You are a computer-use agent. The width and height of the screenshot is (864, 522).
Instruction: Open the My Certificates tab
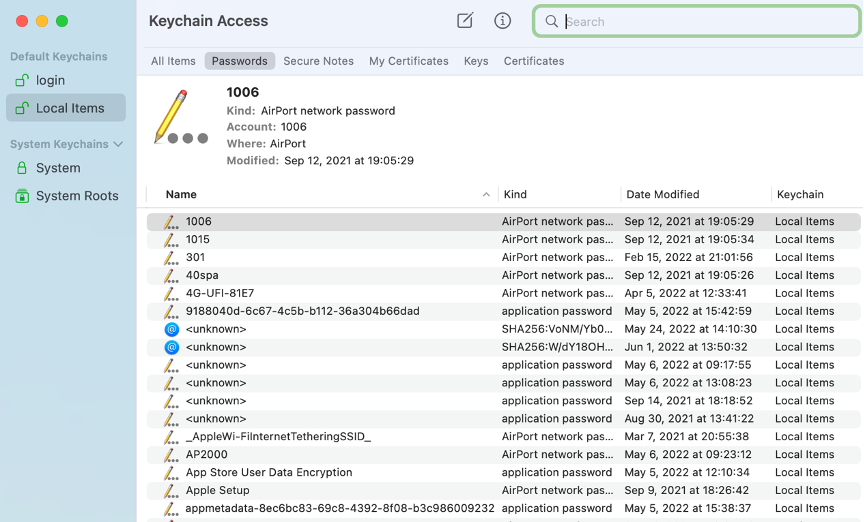408,61
